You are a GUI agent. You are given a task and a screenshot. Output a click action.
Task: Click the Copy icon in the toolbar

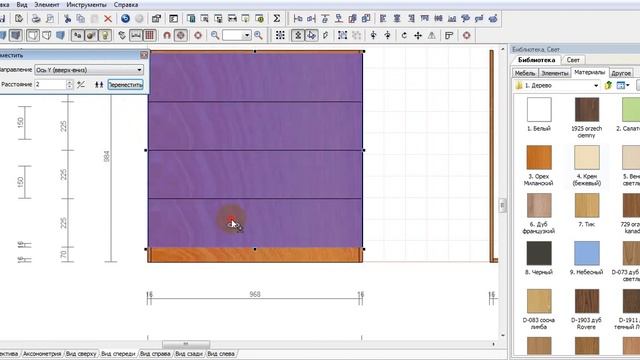(x=80, y=19)
